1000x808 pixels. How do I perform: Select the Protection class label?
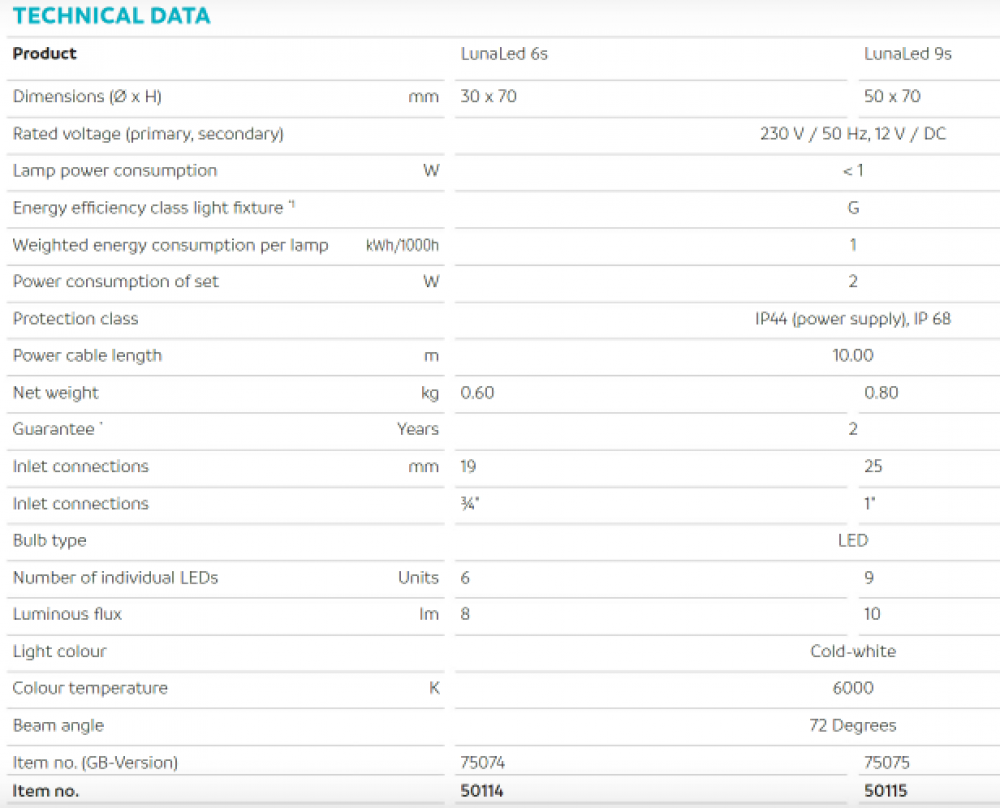coord(75,318)
